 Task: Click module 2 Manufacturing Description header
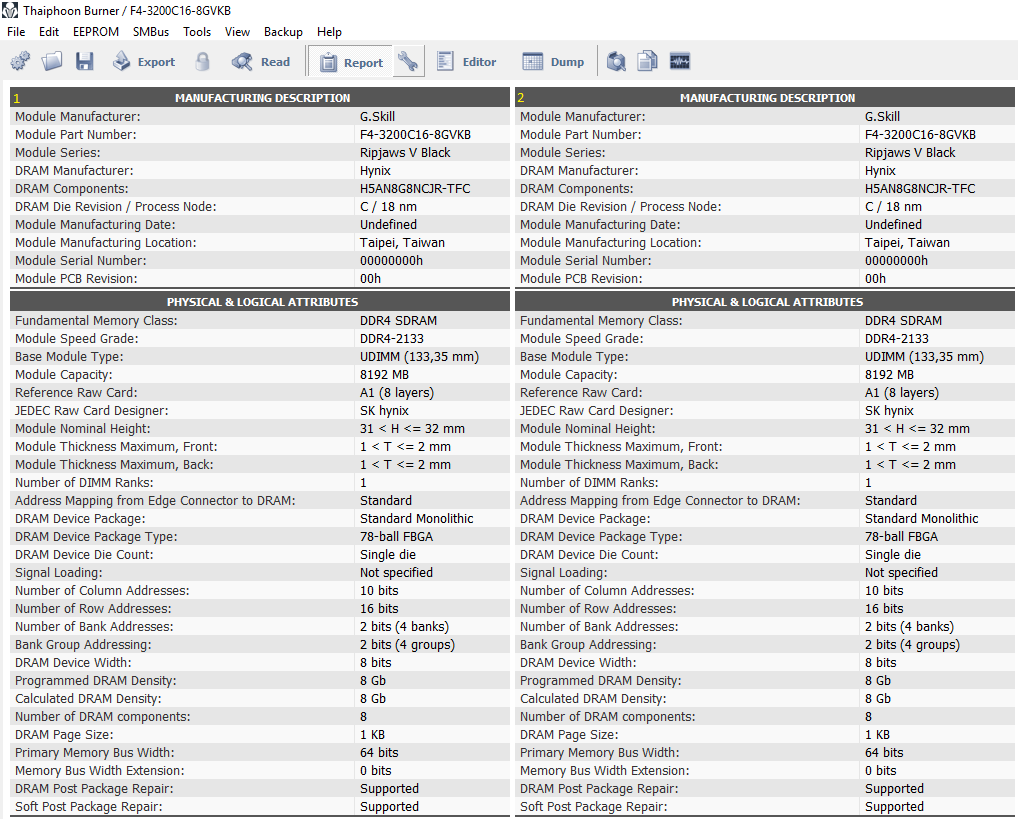point(765,98)
